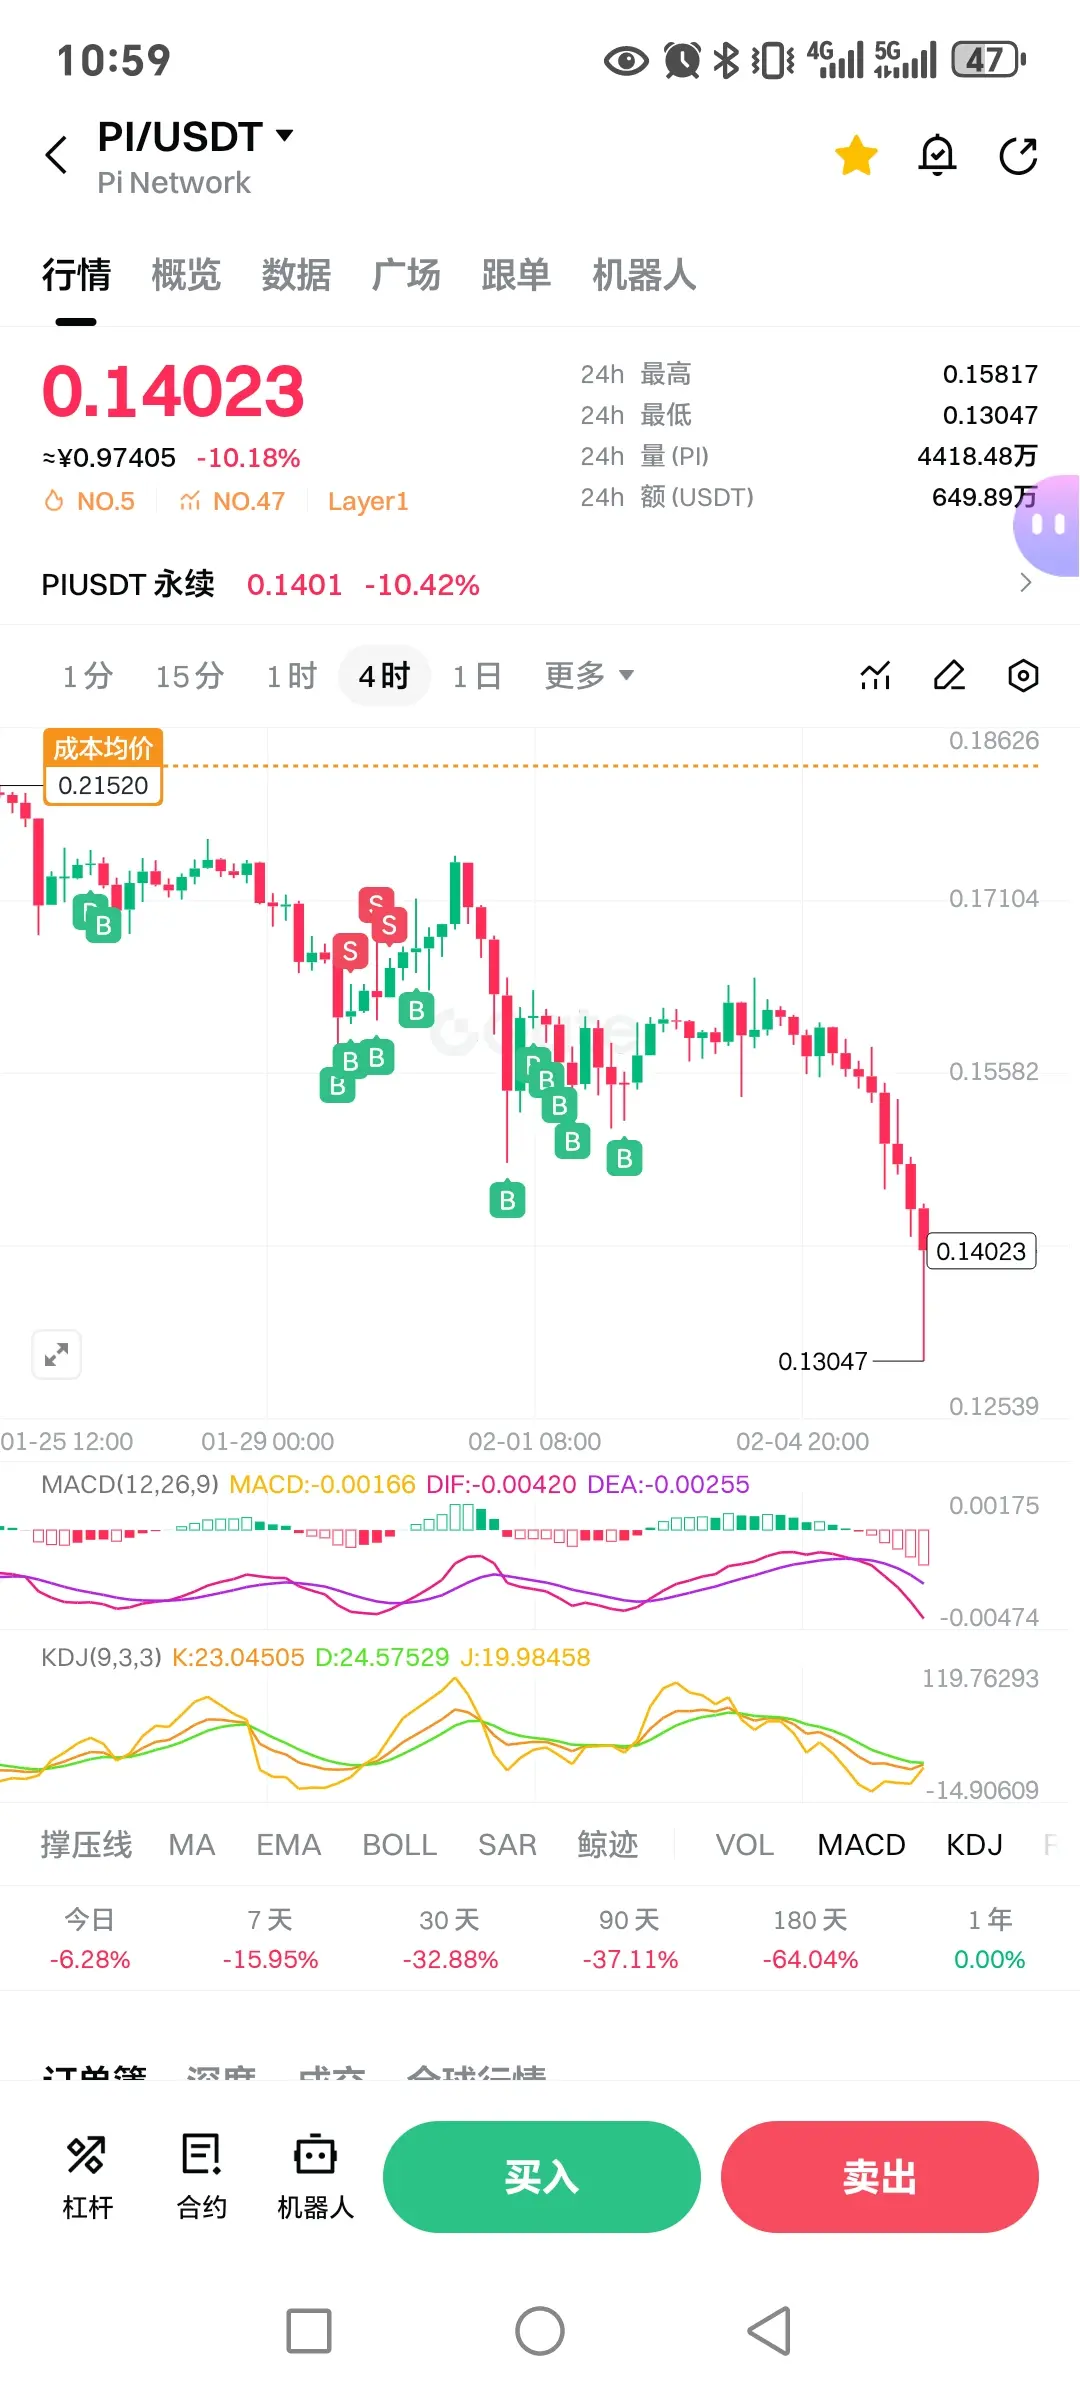
Task: Tap the Android home circle button
Action: pyautogui.click(x=540, y=2331)
